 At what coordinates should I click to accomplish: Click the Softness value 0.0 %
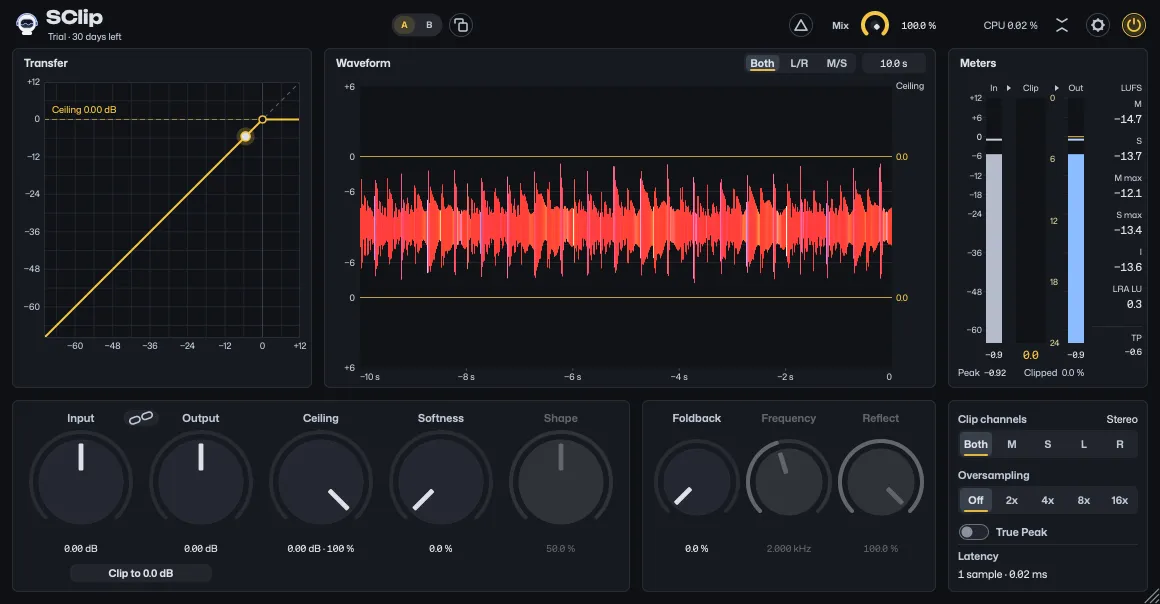[x=441, y=548]
